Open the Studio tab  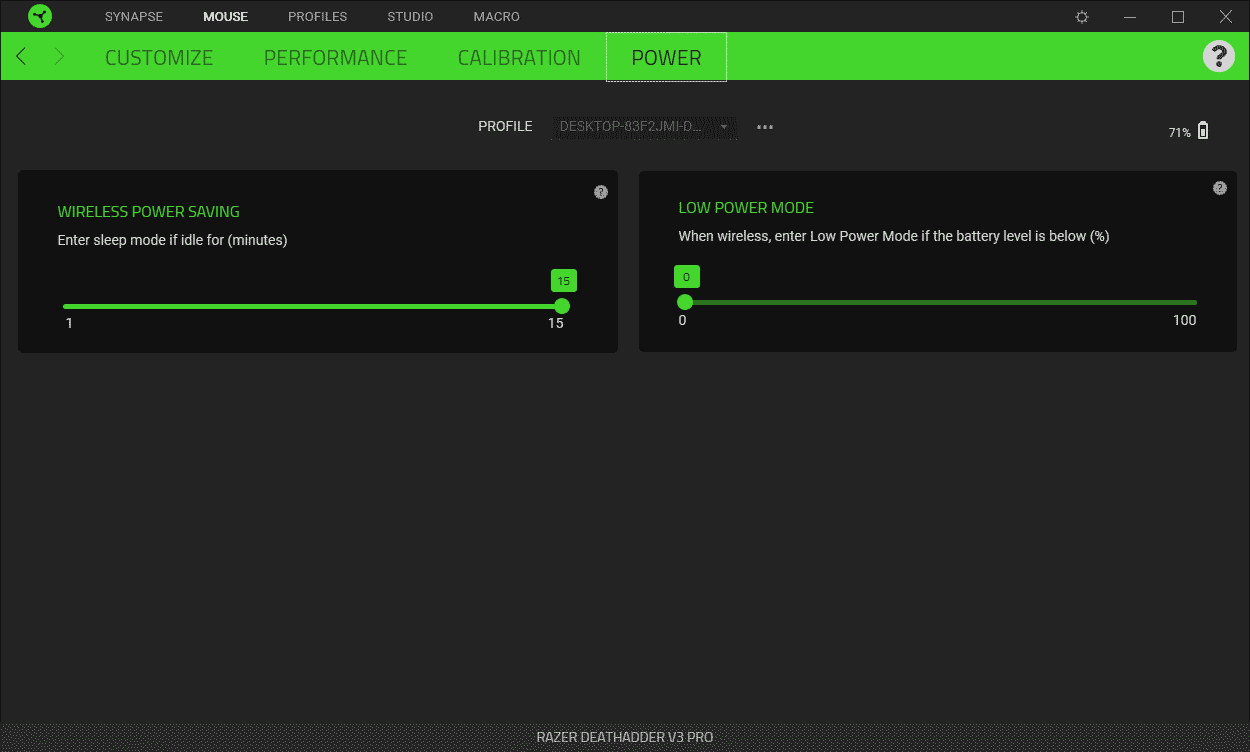410,17
